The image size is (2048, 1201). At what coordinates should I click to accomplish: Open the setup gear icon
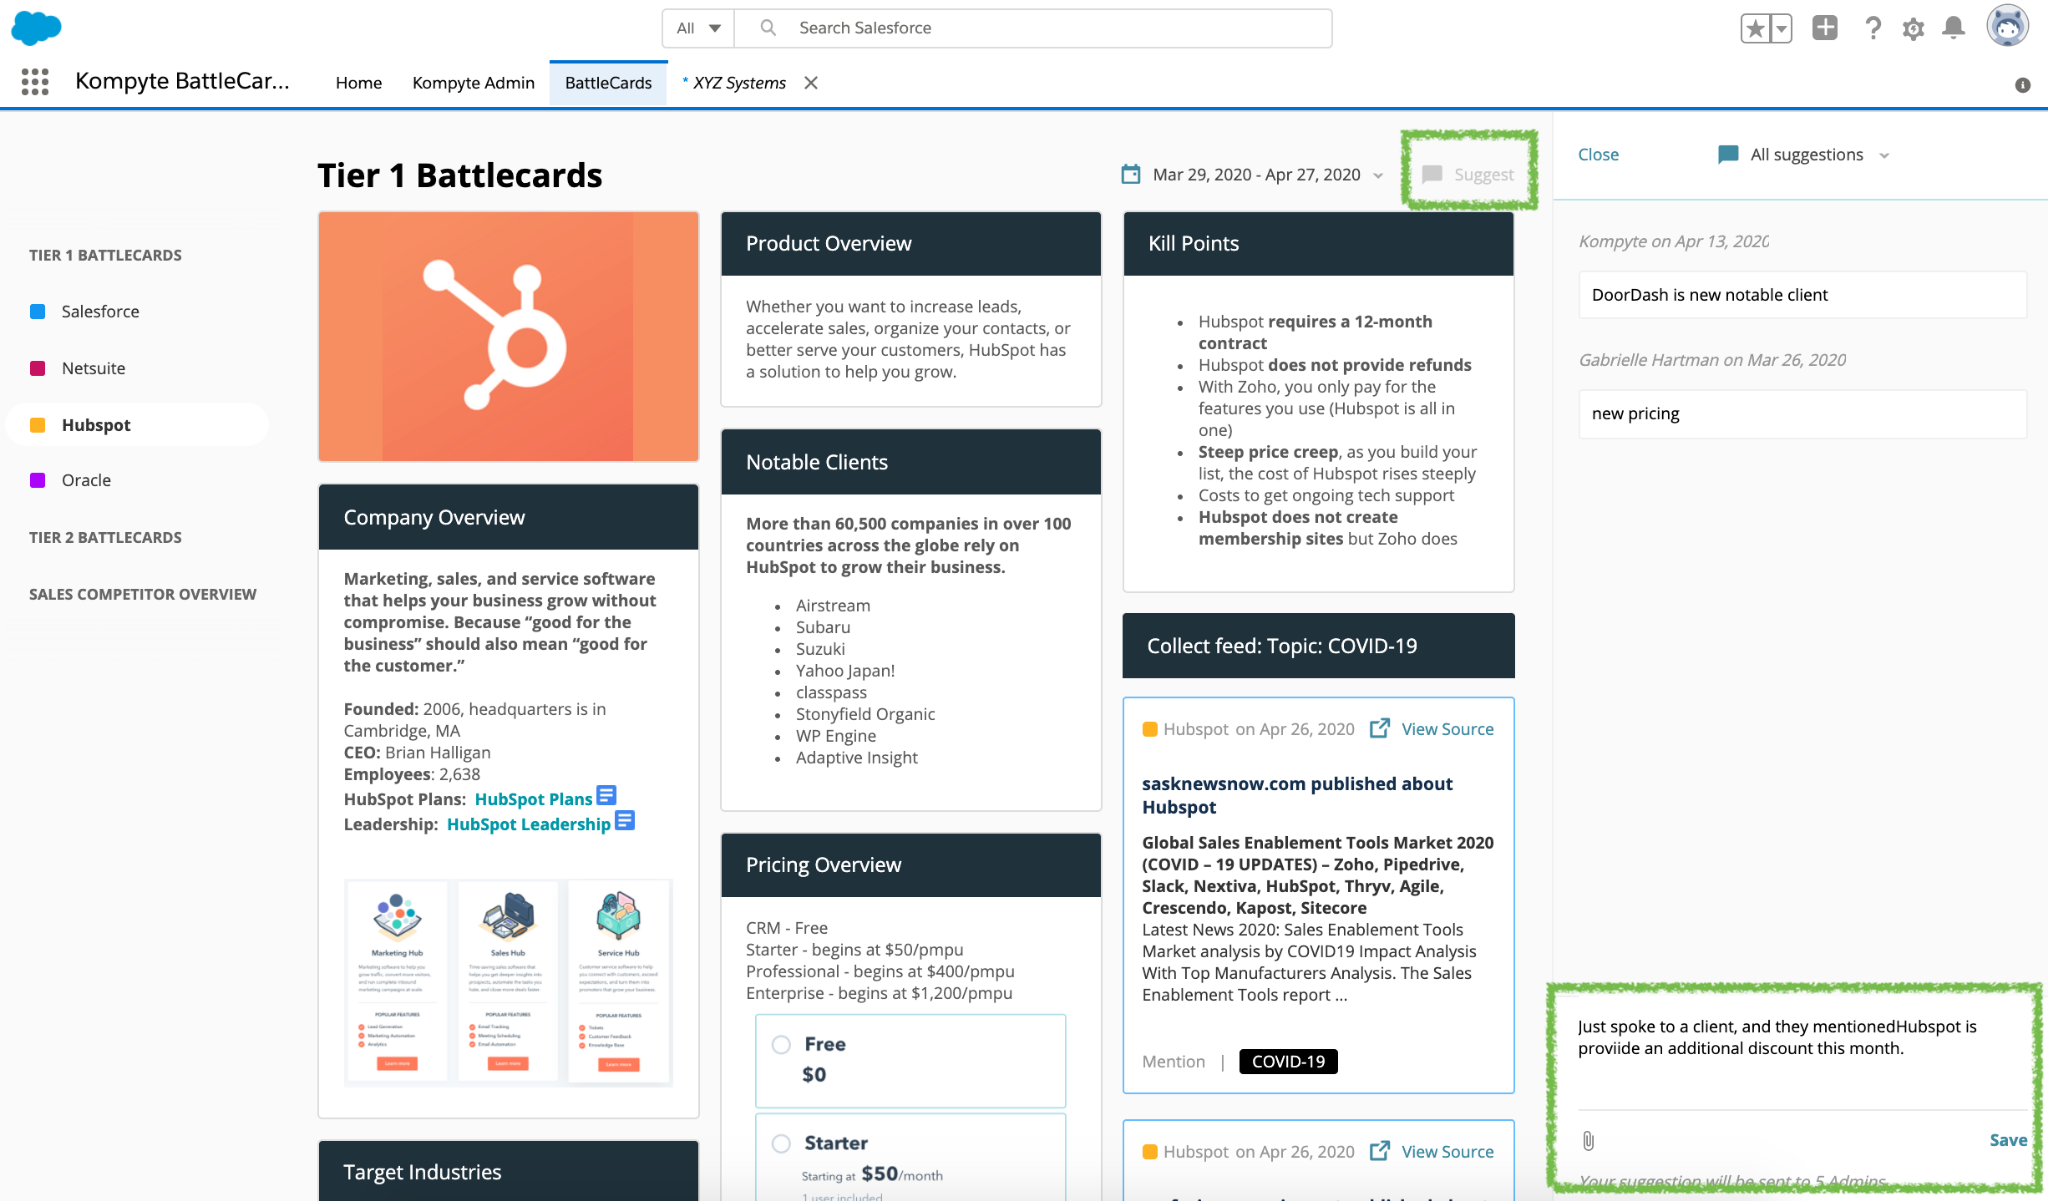1913,29
